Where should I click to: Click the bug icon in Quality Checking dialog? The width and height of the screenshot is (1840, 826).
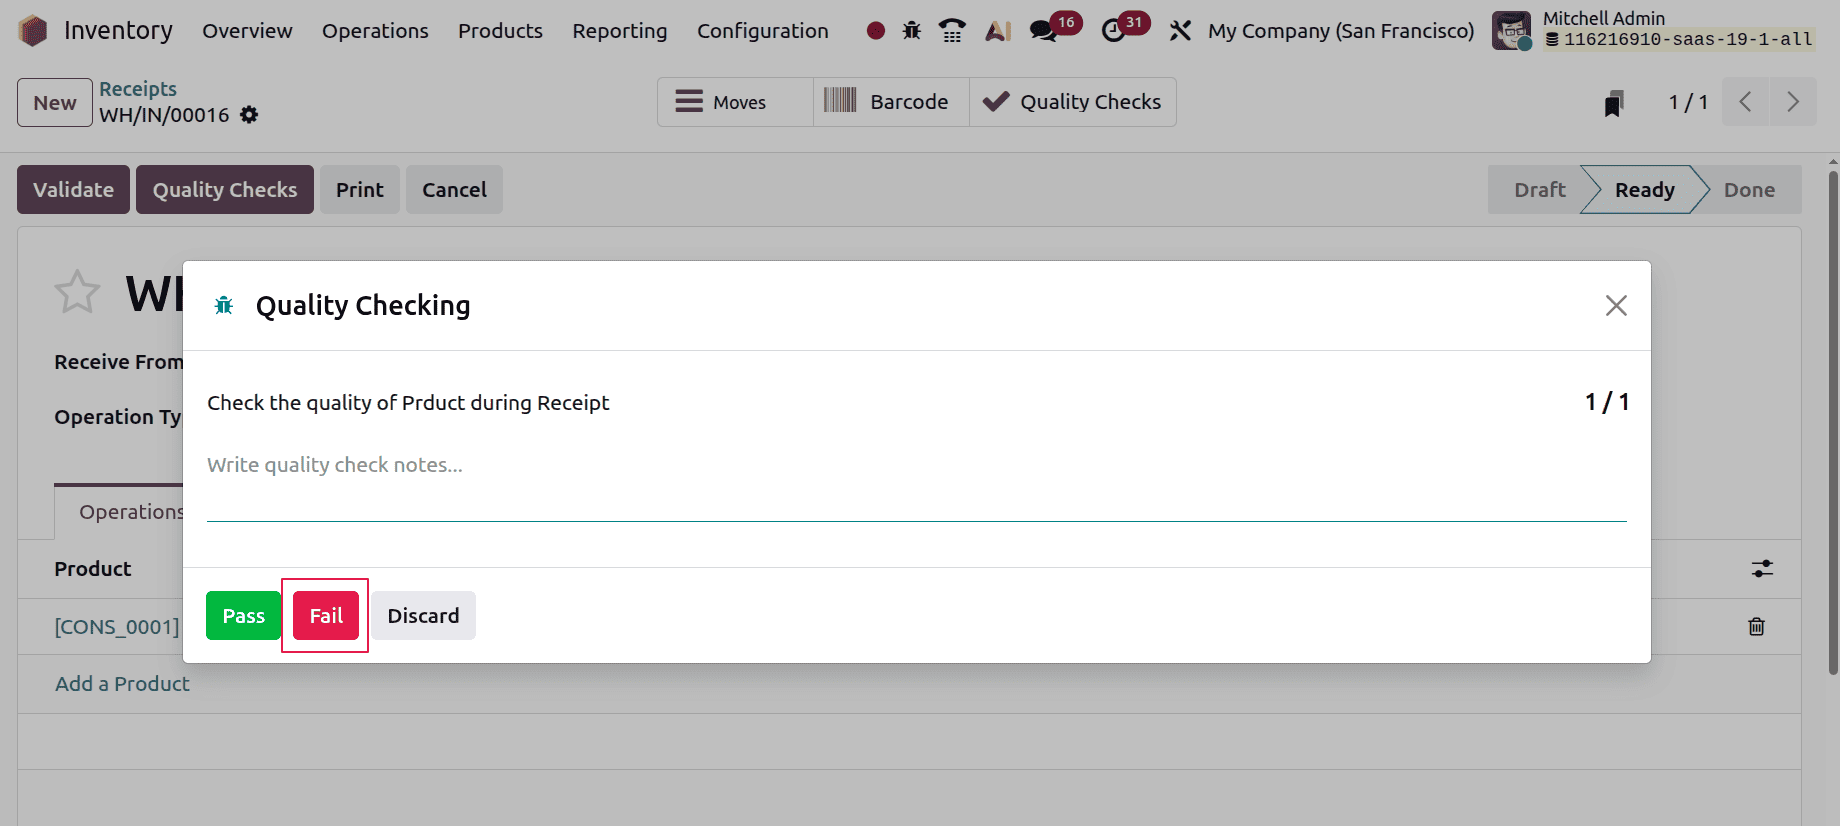coord(224,305)
